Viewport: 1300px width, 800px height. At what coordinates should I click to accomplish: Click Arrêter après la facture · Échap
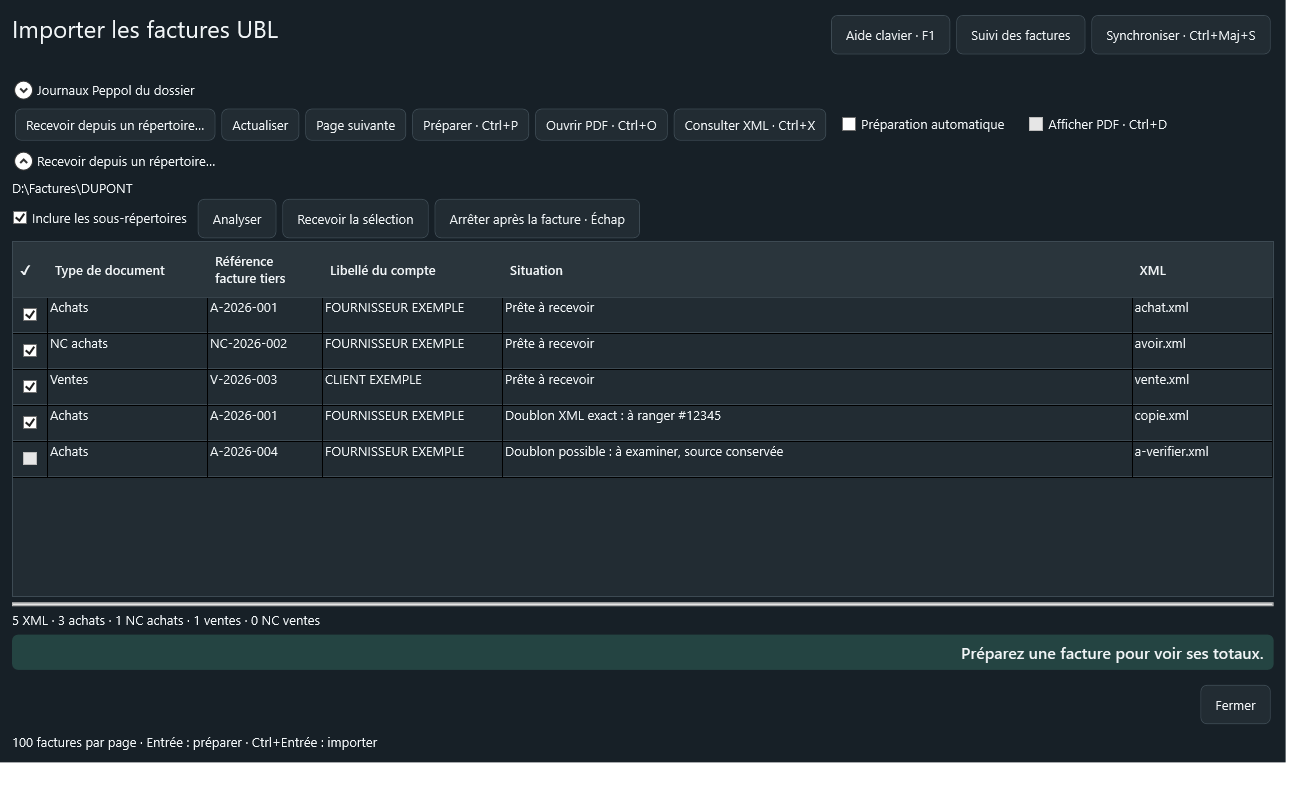click(x=537, y=219)
